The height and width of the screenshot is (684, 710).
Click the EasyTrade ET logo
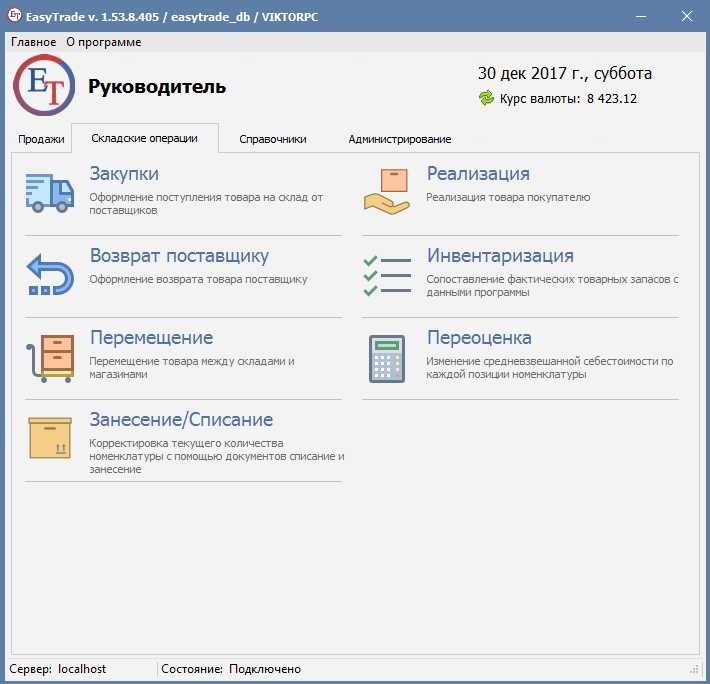pyautogui.click(x=44, y=85)
